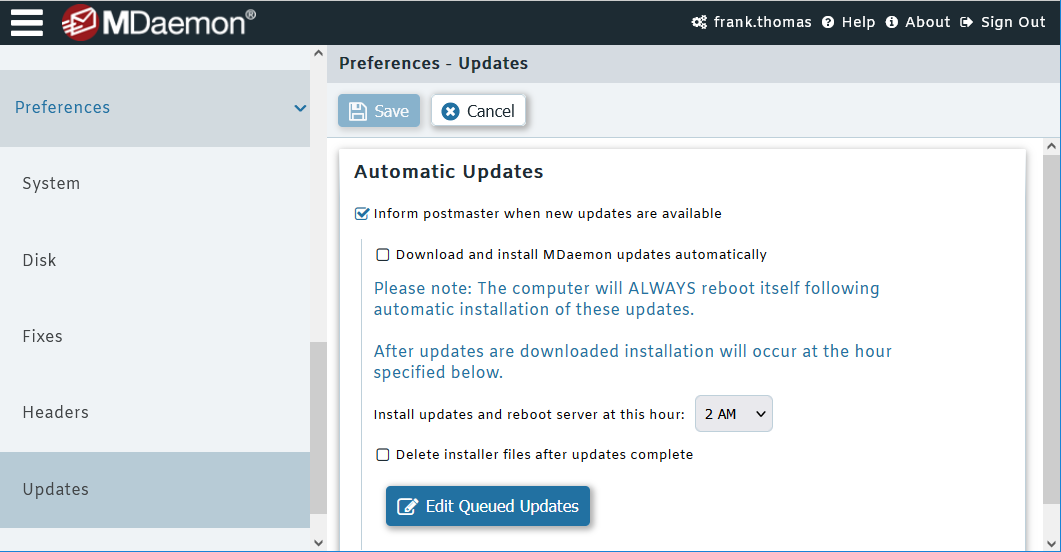This screenshot has height=552, width=1061.
Task: Select Fixes in the sidebar
Action: 42,337
